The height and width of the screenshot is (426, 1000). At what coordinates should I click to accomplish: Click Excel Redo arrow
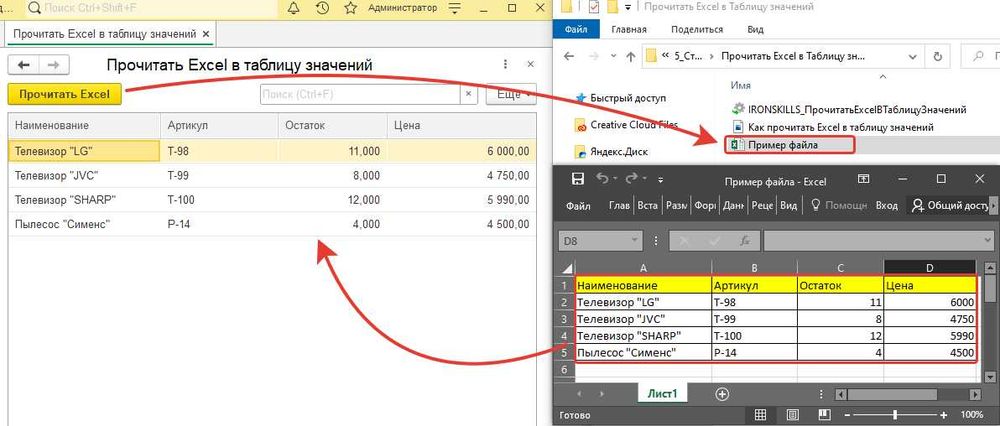tap(631, 179)
